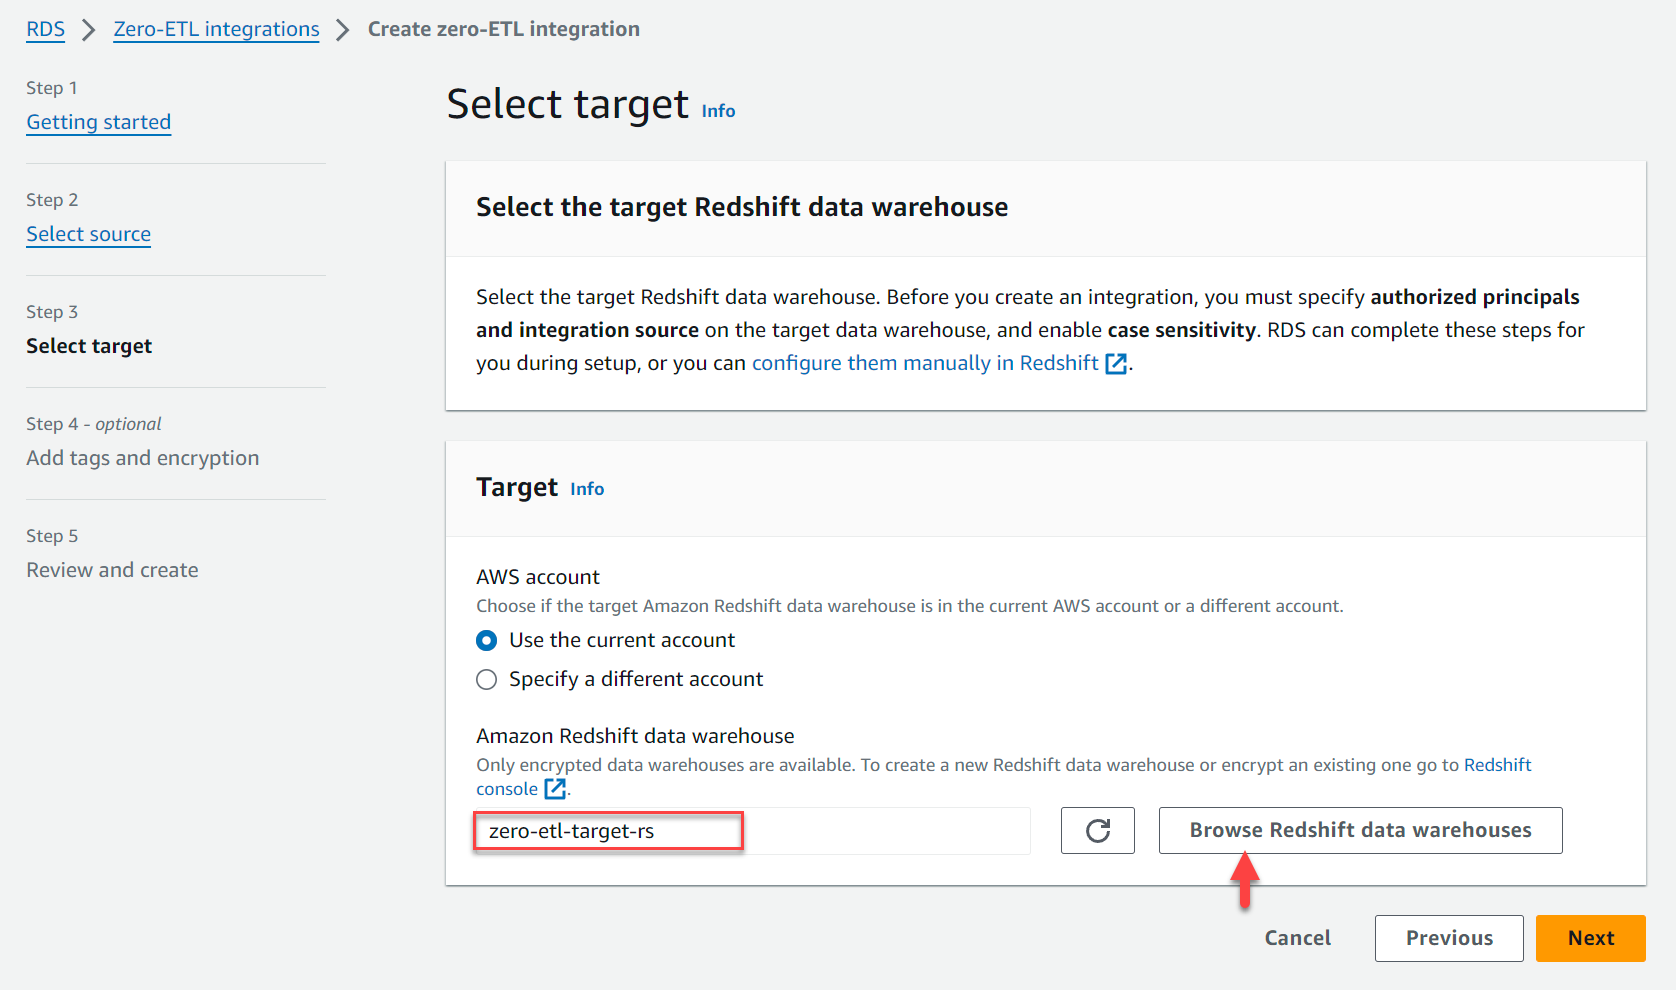Click the breadcrumb chevron before Create zero-ETL integration
Image resolution: width=1676 pixels, height=990 pixels.
click(x=342, y=29)
